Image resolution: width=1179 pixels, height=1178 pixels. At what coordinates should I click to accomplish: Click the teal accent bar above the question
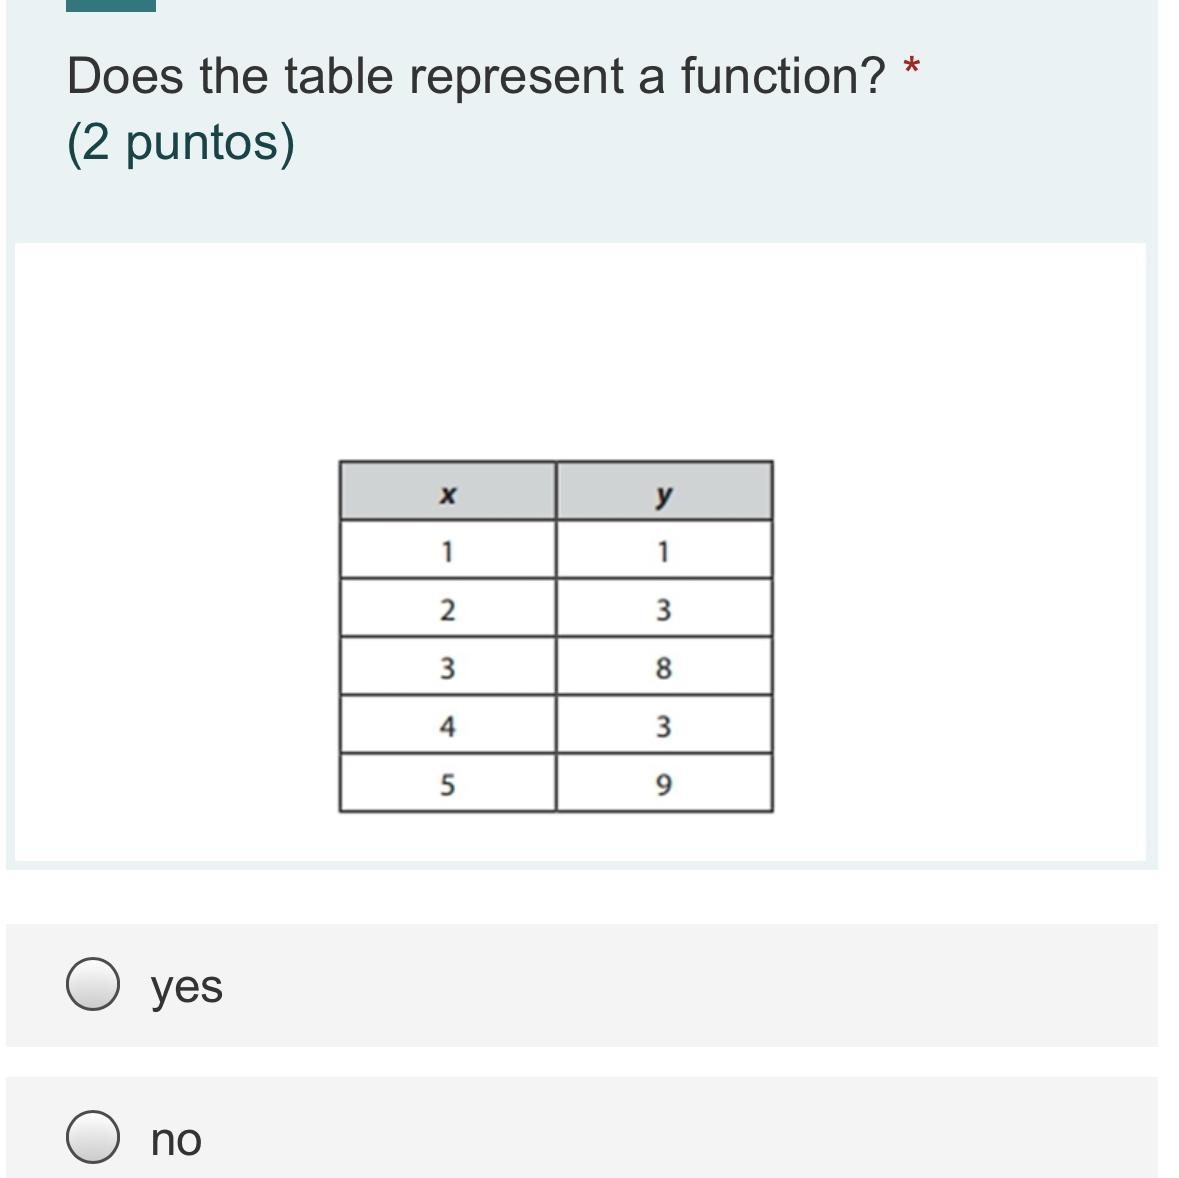pyautogui.click(x=111, y=5)
